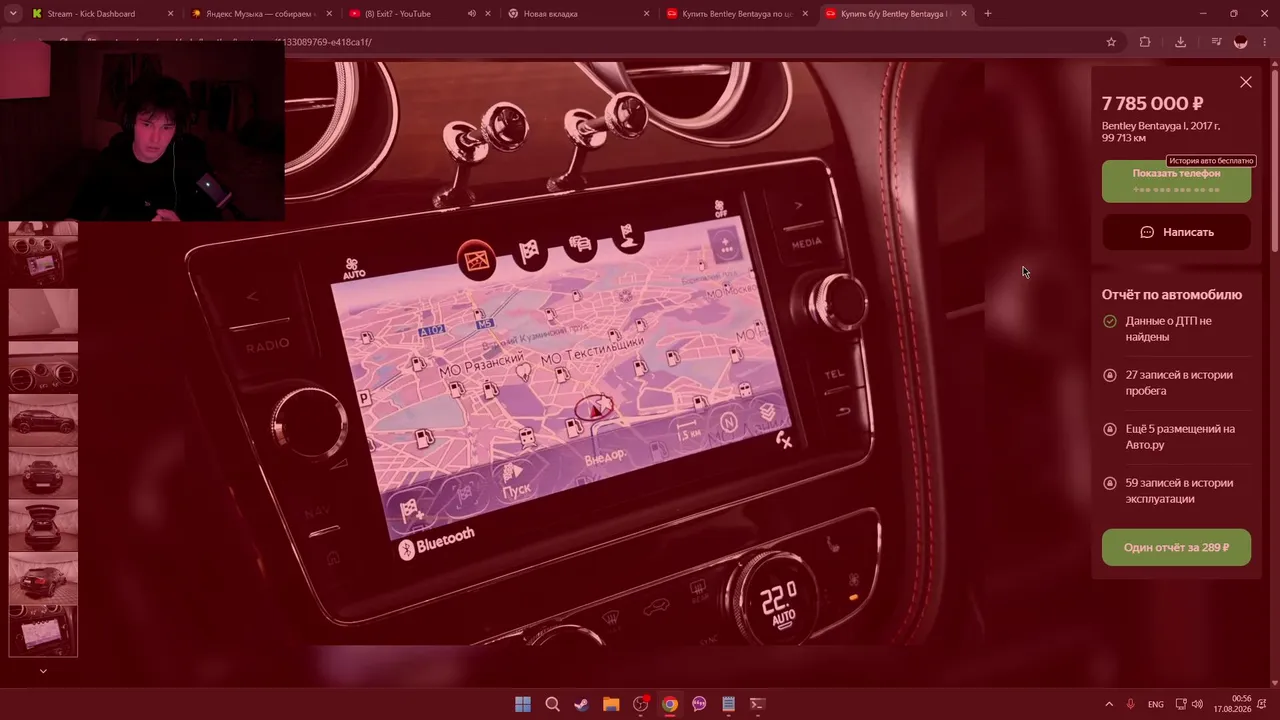Viewport: 1280px width, 720px height.
Task: Click the microphone icon in system tray
Action: 1131,704
